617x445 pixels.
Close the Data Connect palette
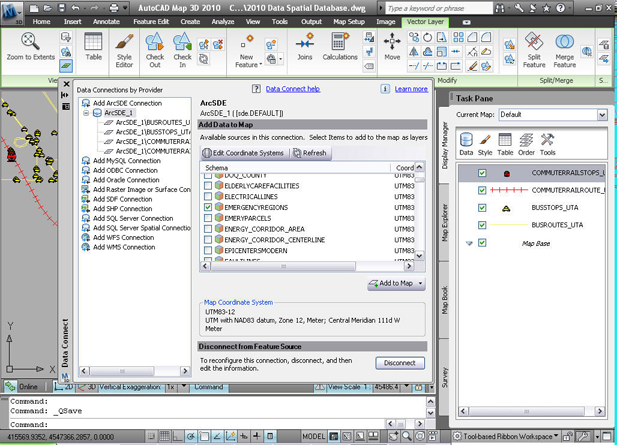tap(66, 84)
